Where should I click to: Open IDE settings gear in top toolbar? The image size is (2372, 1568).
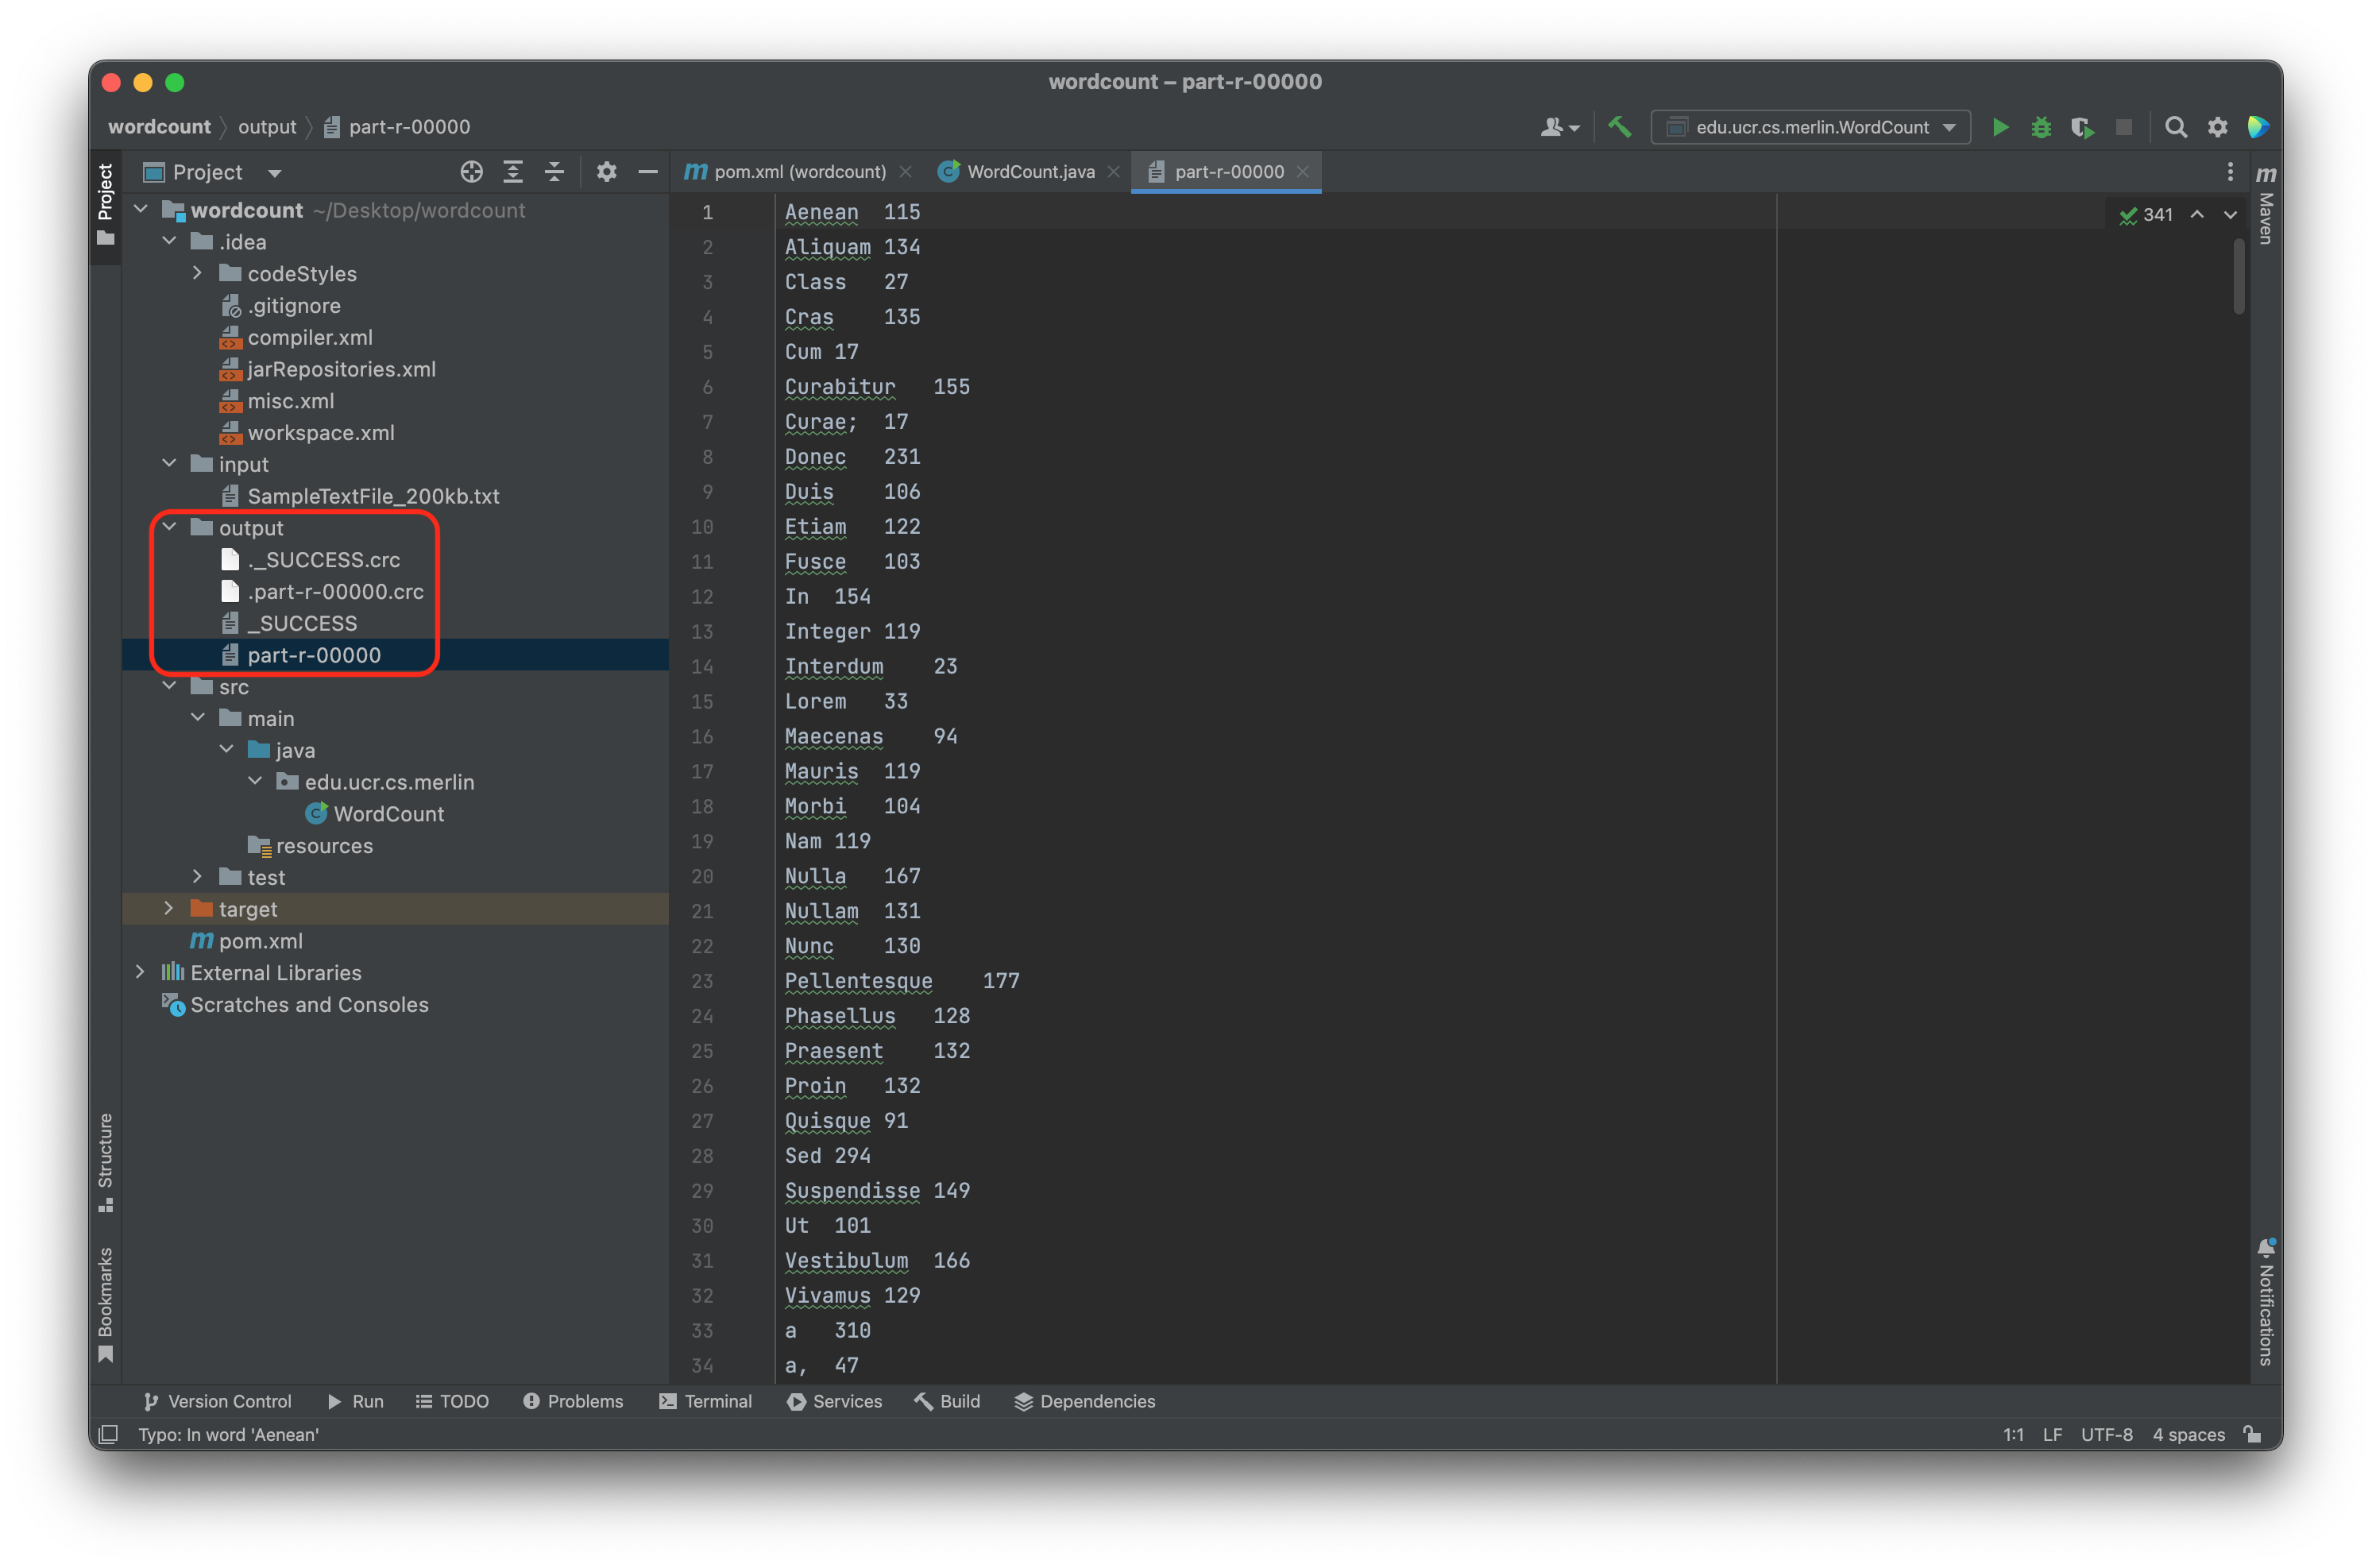click(x=2217, y=127)
